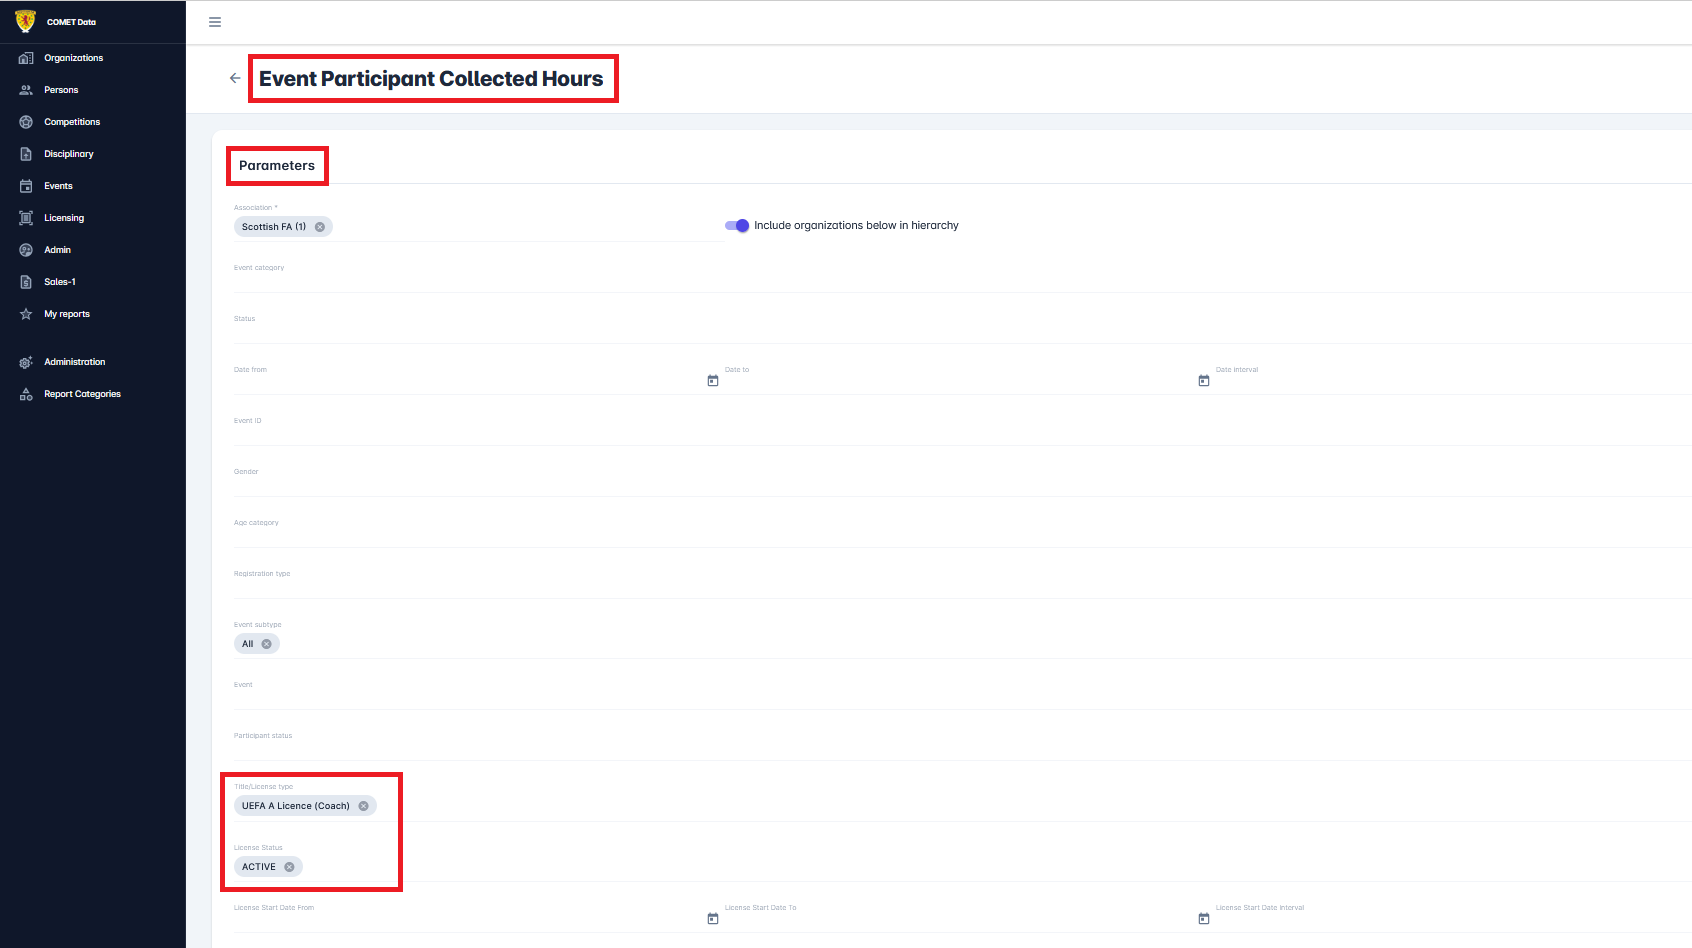Open Report Categories in sidebar

tap(82, 394)
